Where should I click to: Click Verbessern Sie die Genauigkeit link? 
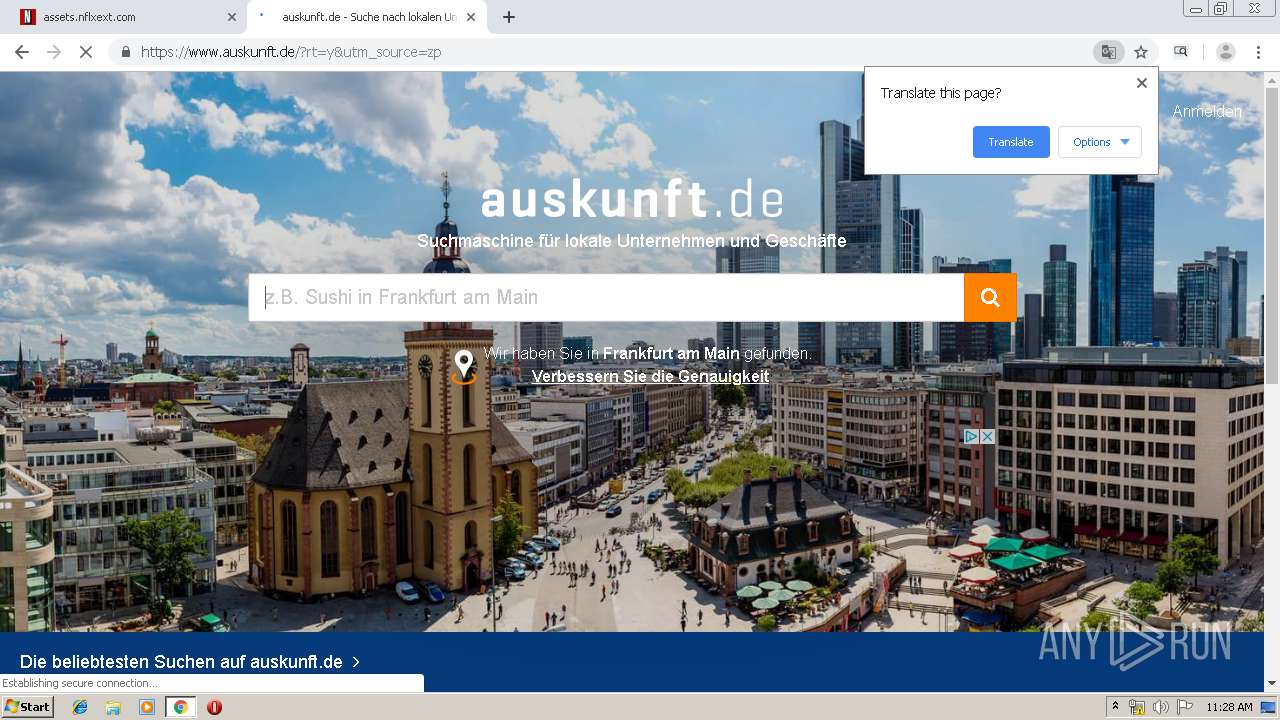click(x=650, y=377)
